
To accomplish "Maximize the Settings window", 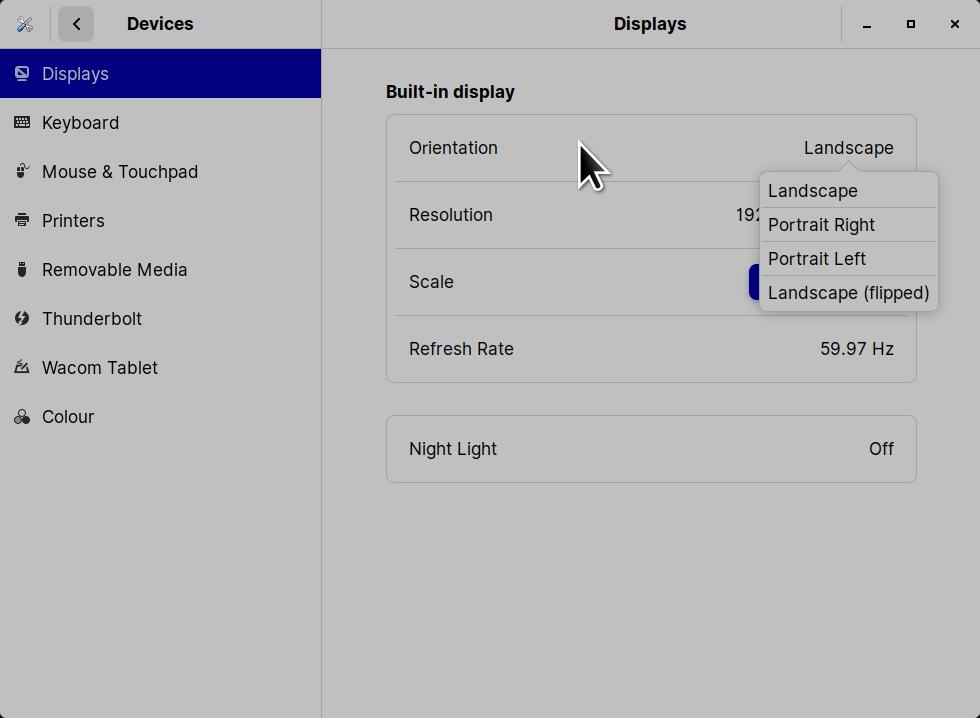I will coord(910,24).
